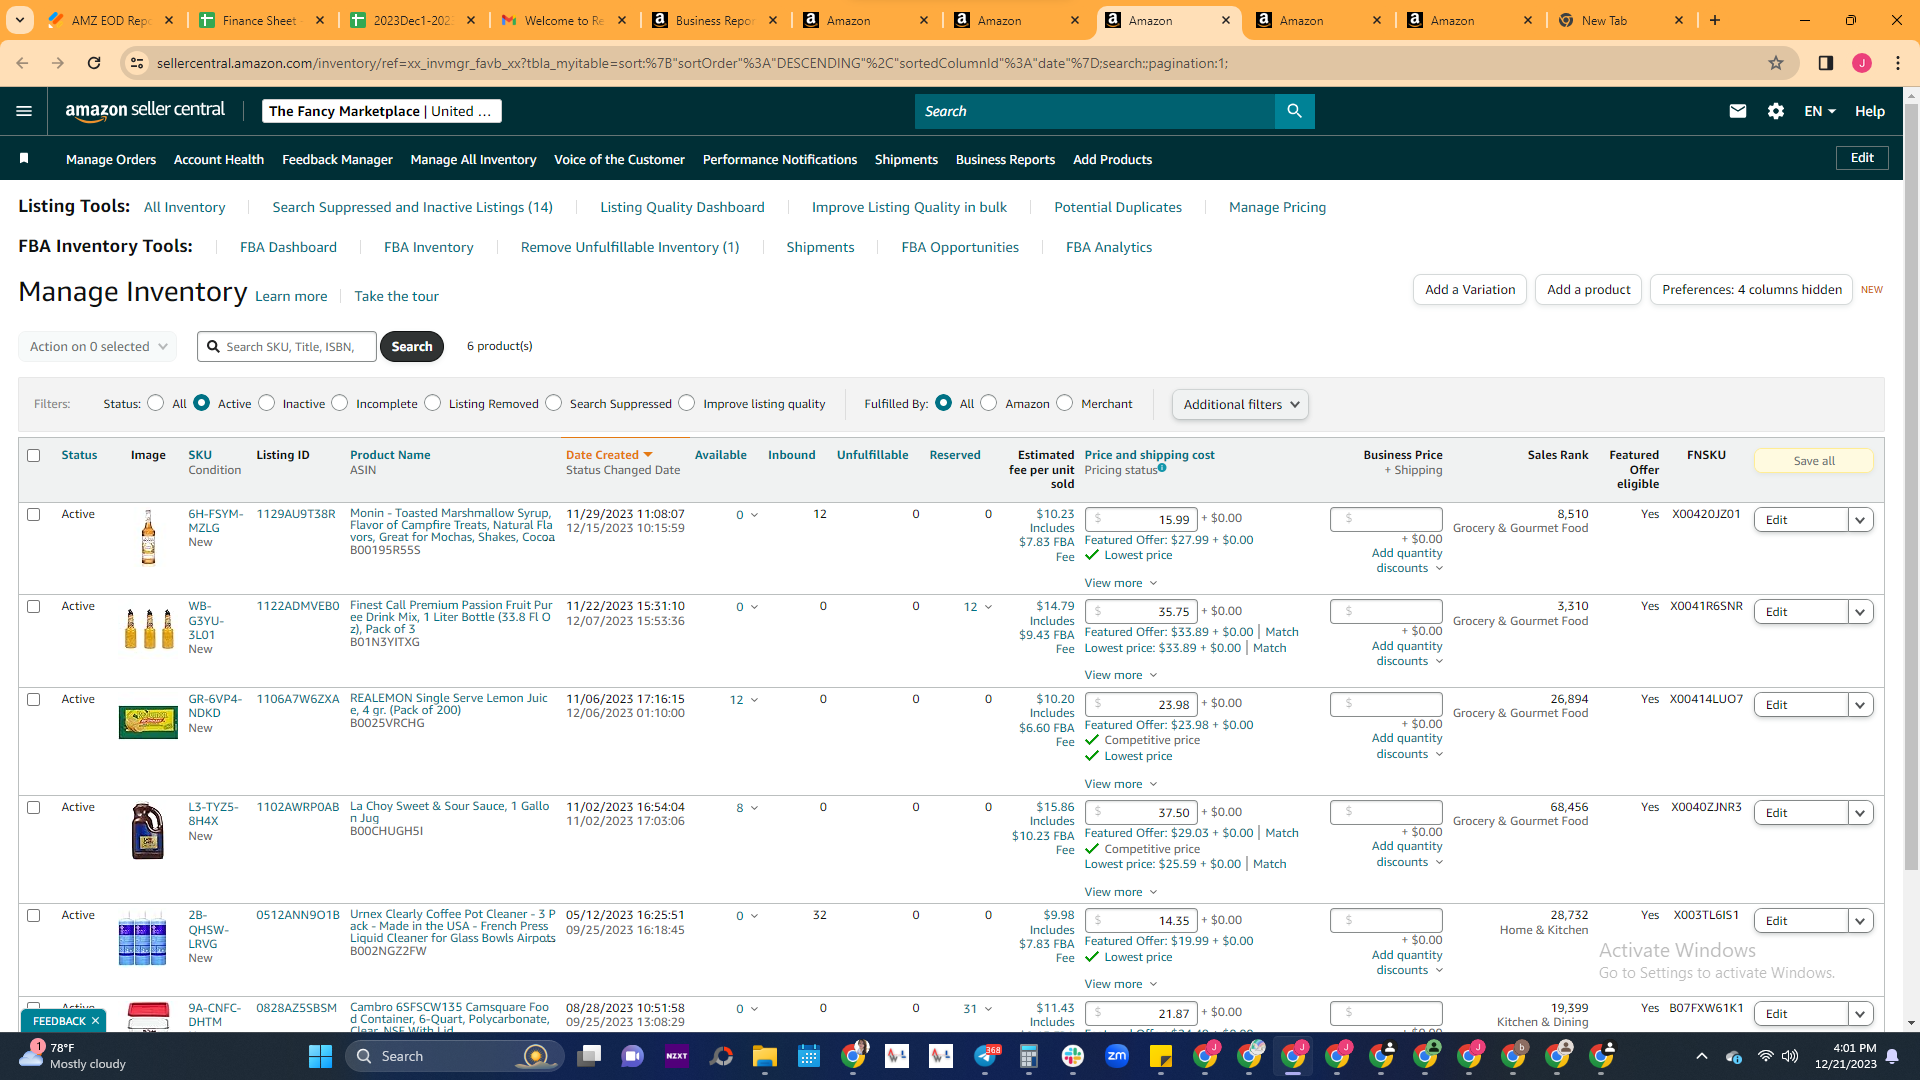Open Manage Orders in the nav bar

click(111, 159)
